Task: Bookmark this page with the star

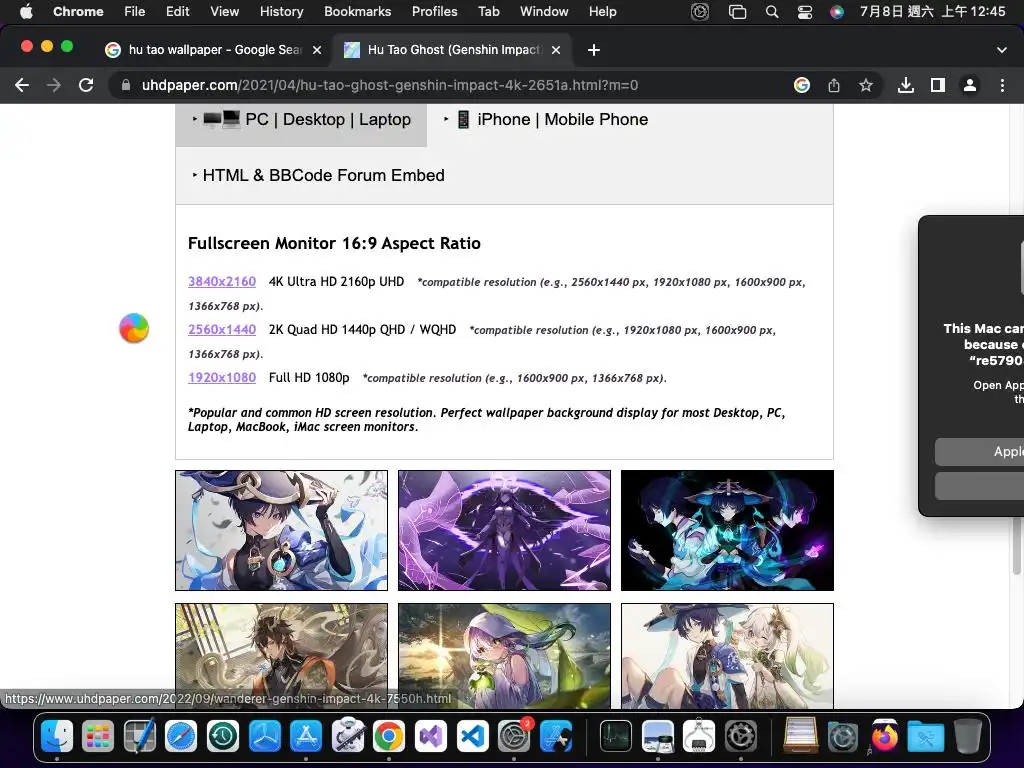Action: pyautogui.click(x=866, y=85)
